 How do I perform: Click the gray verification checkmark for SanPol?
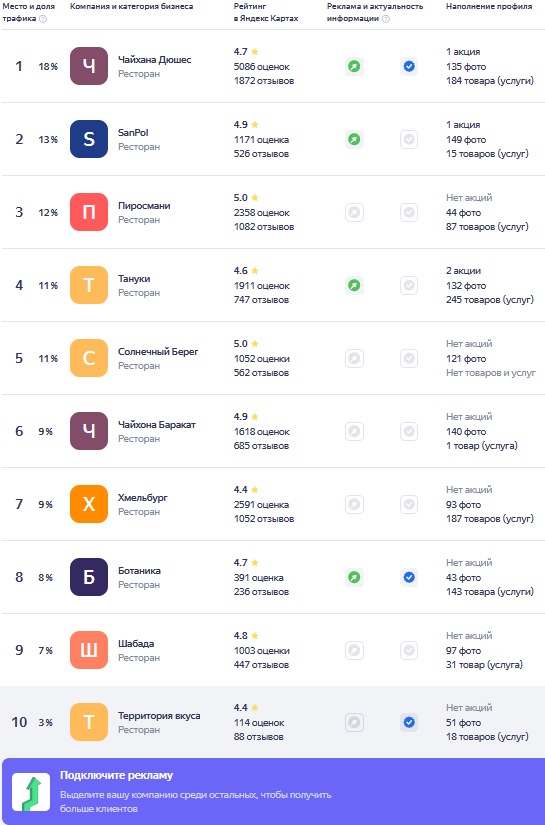coord(409,139)
